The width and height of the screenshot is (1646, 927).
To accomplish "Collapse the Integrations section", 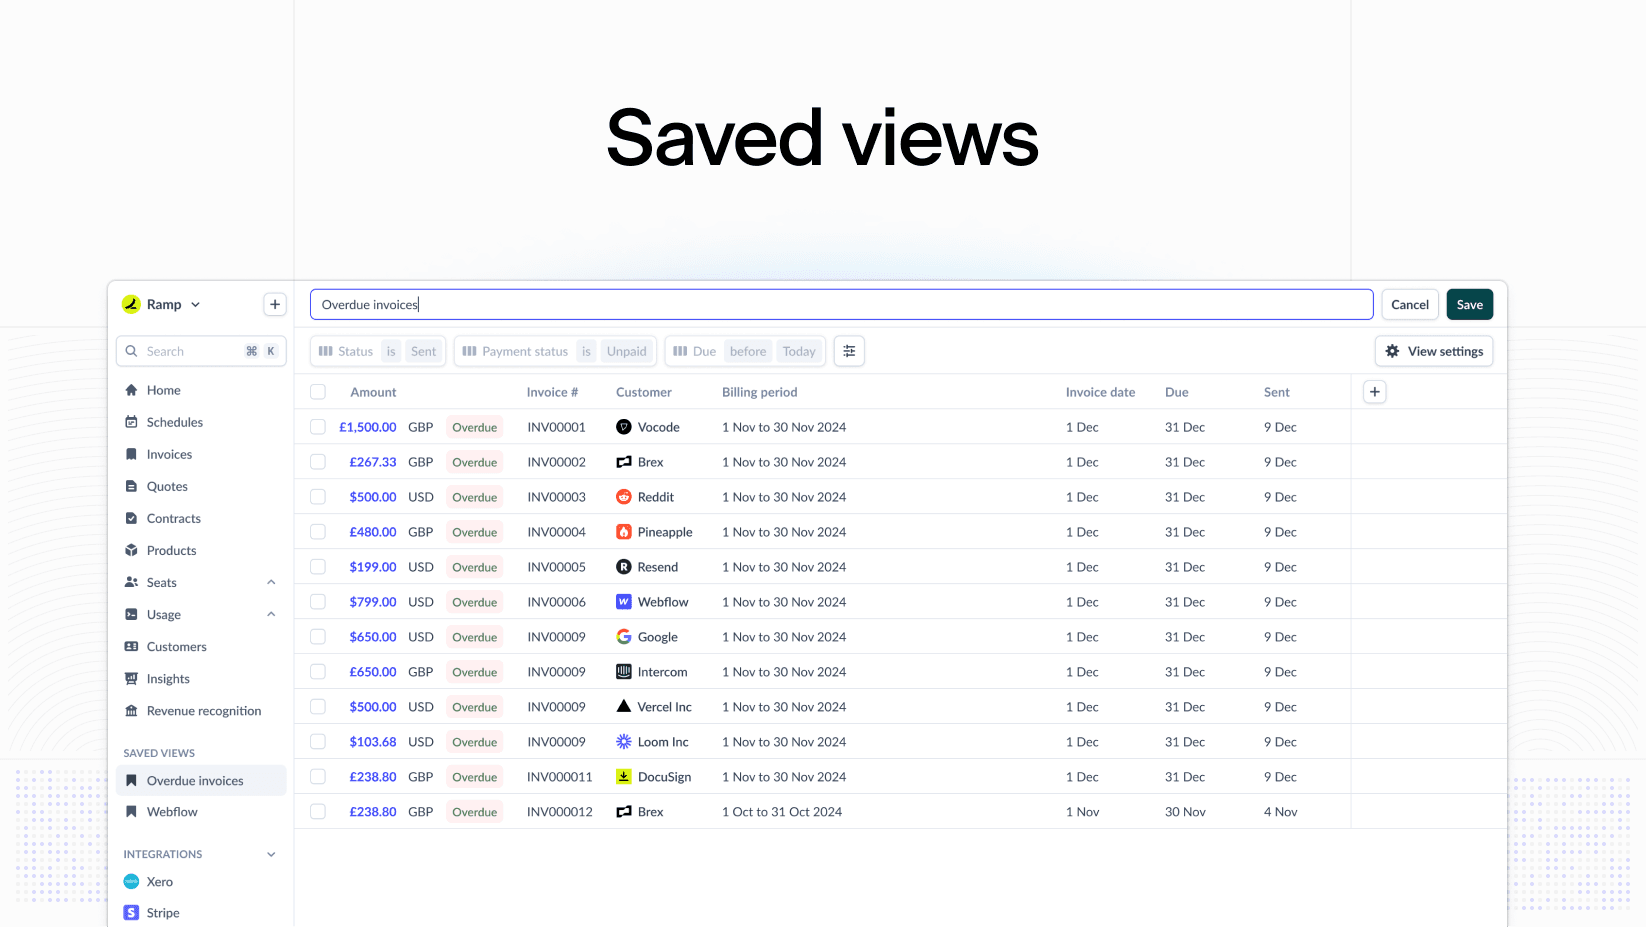I will pos(271,854).
